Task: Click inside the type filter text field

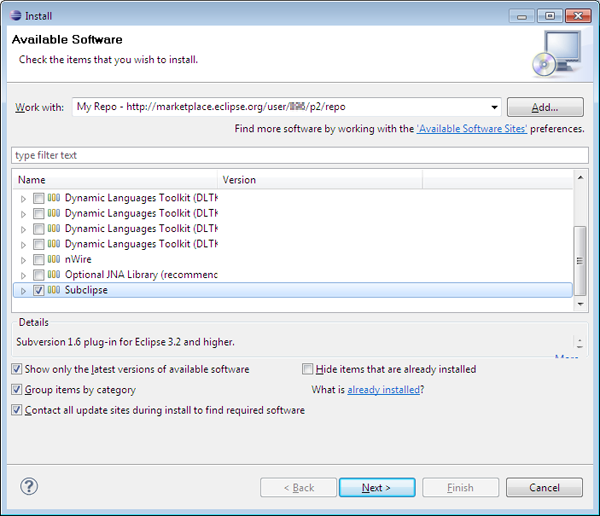Action: click(300, 155)
